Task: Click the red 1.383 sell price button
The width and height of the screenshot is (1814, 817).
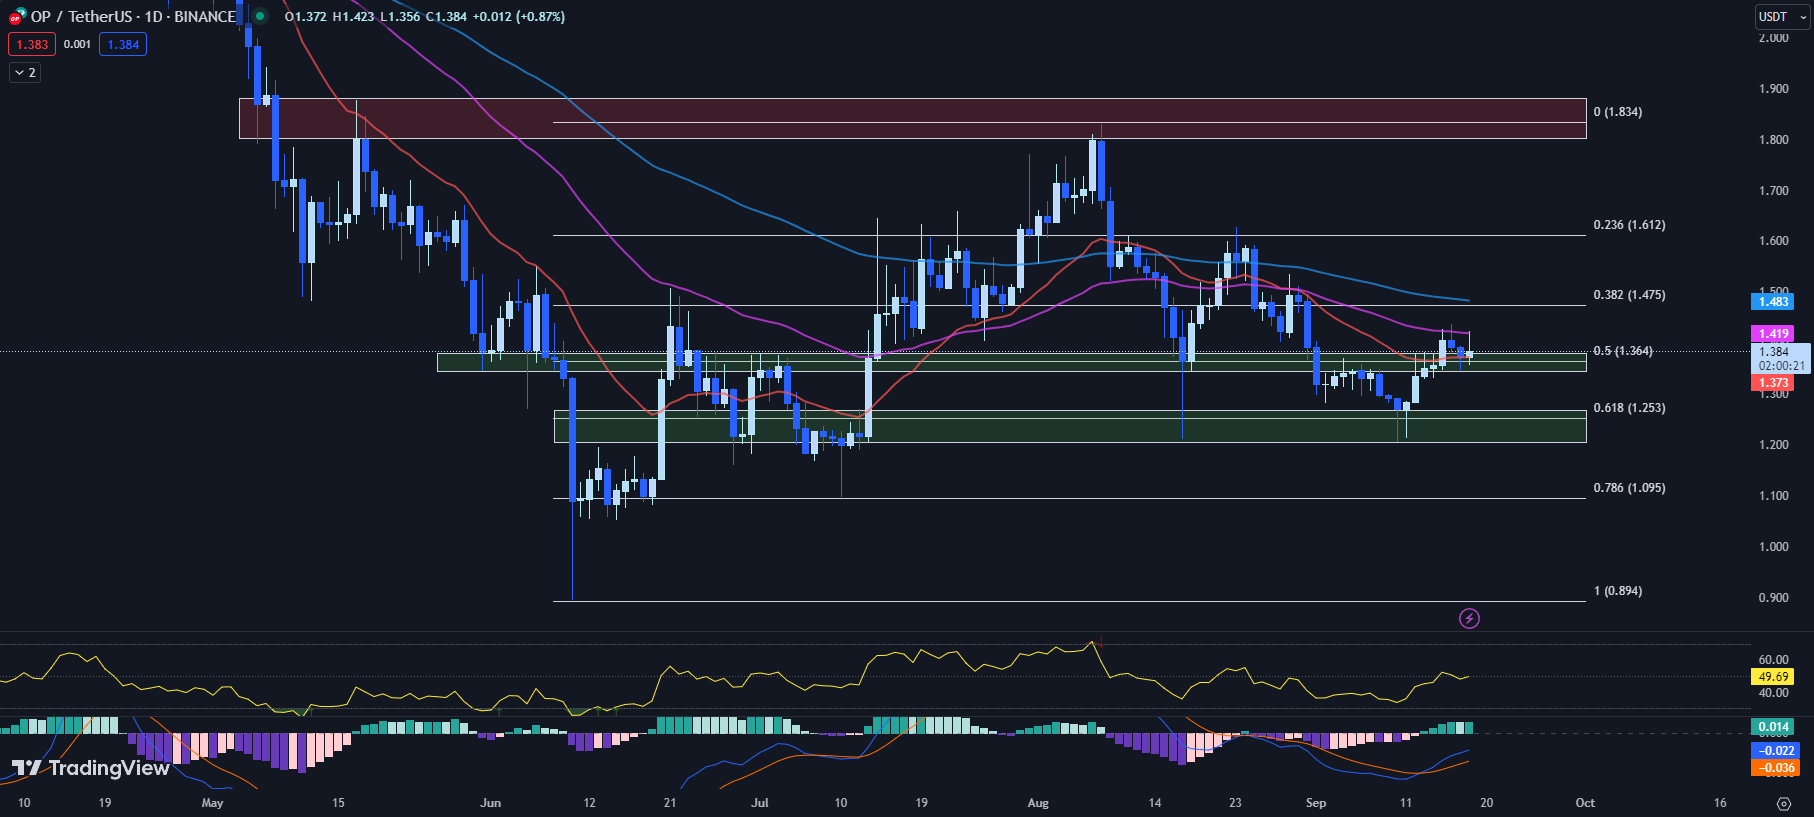Action: 32,44
